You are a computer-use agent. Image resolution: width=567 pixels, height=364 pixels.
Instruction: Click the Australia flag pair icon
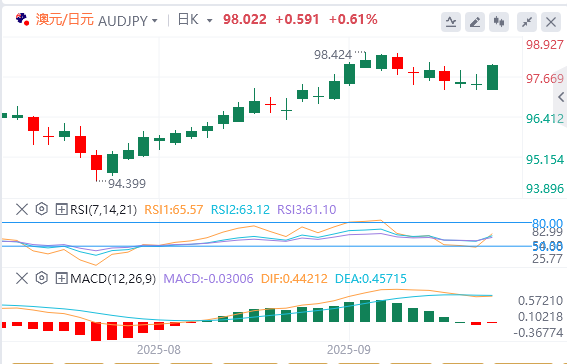(22, 19)
